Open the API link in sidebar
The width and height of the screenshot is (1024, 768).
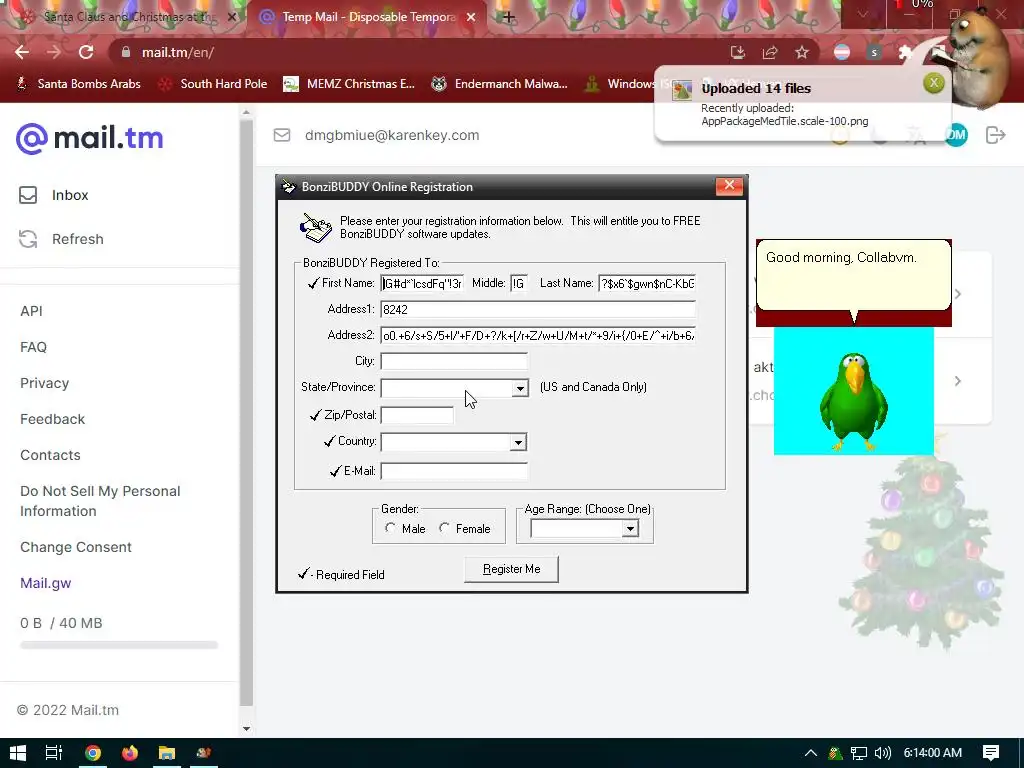31,312
